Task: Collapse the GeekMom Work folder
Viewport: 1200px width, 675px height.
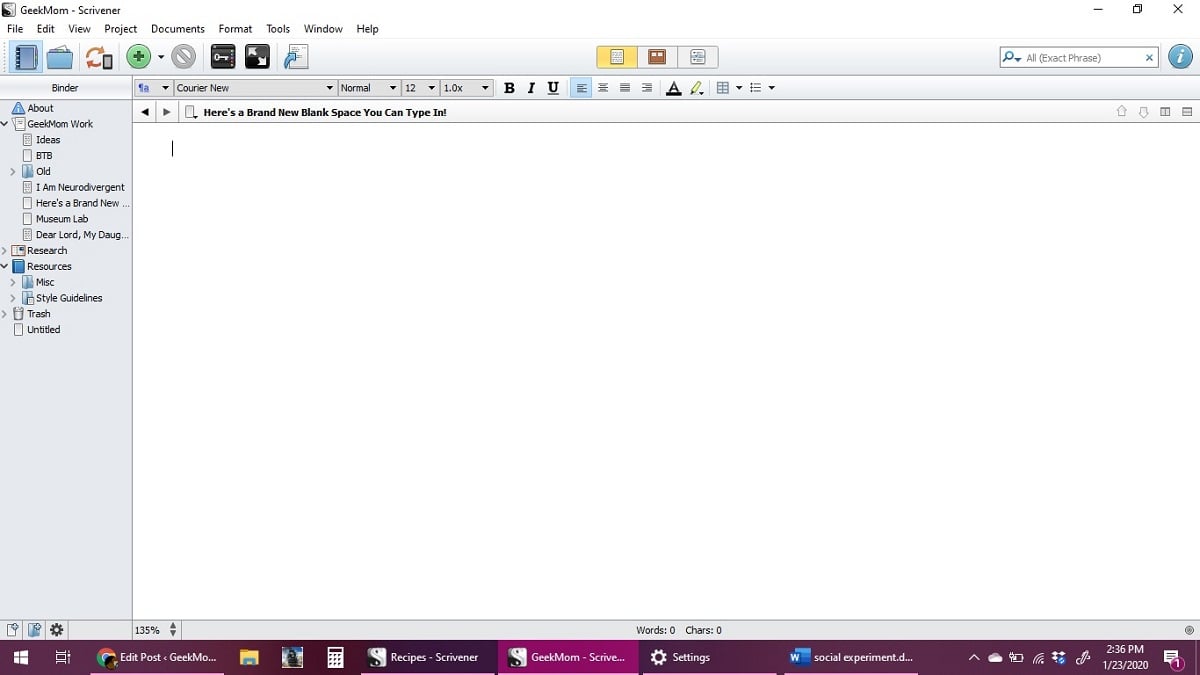Action: coord(7,123)
